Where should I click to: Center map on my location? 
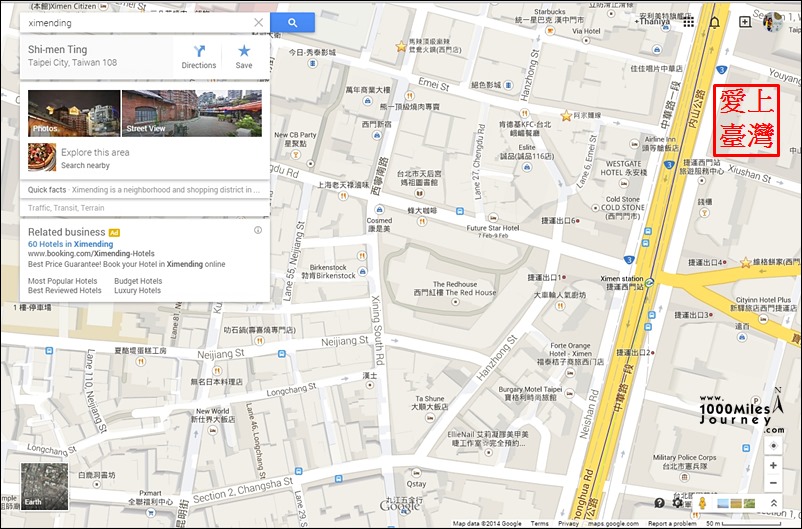pos(773,446)
